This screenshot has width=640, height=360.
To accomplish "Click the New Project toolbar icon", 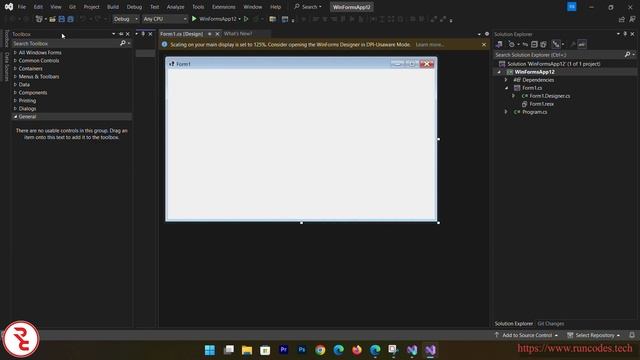I will (x=39, y=19).
